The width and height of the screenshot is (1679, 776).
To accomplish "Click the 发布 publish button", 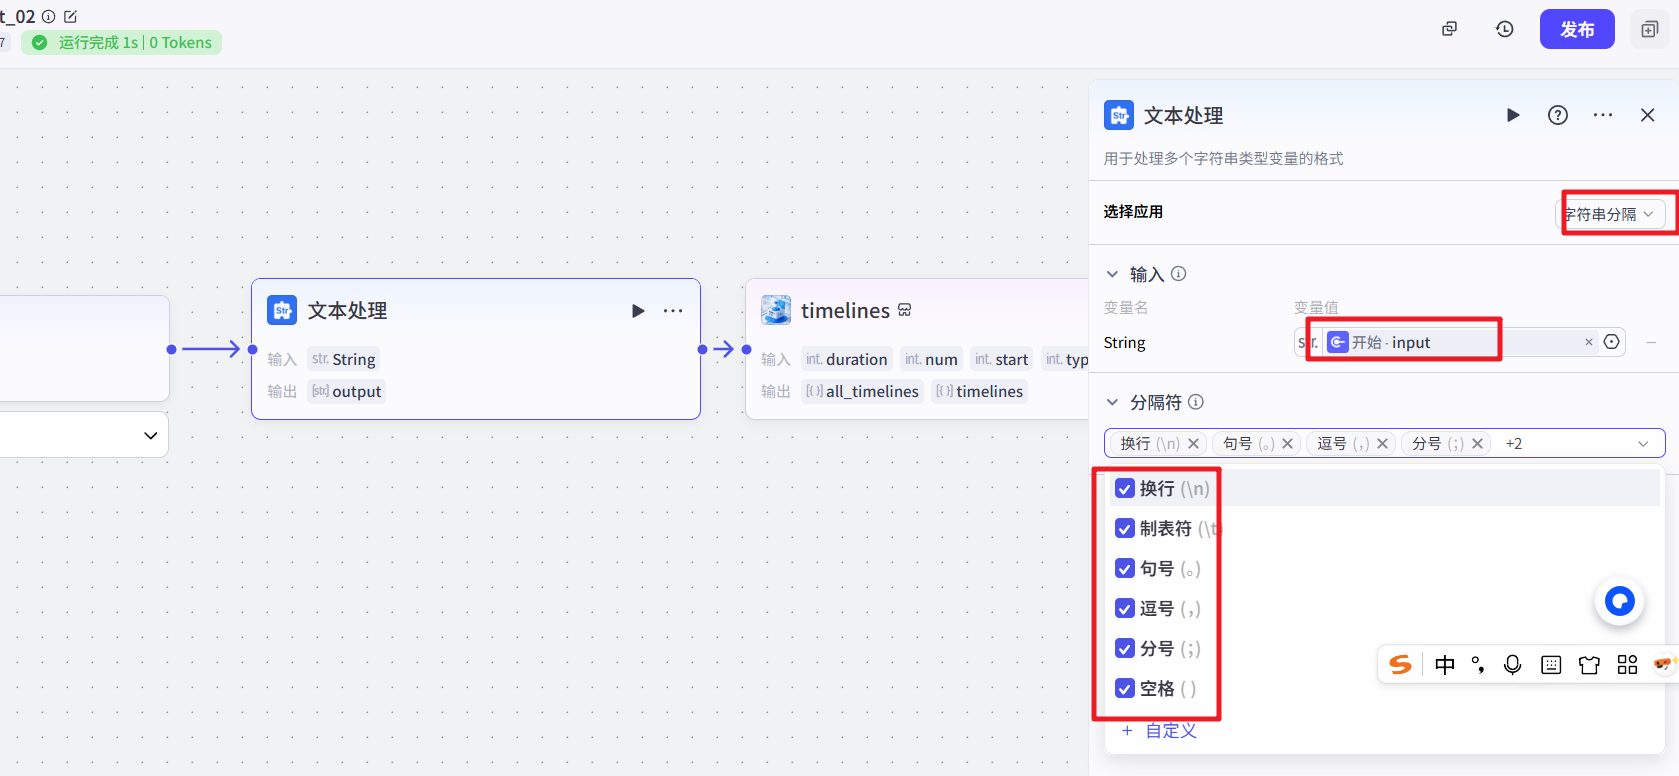I will [x=1576, y=29].
